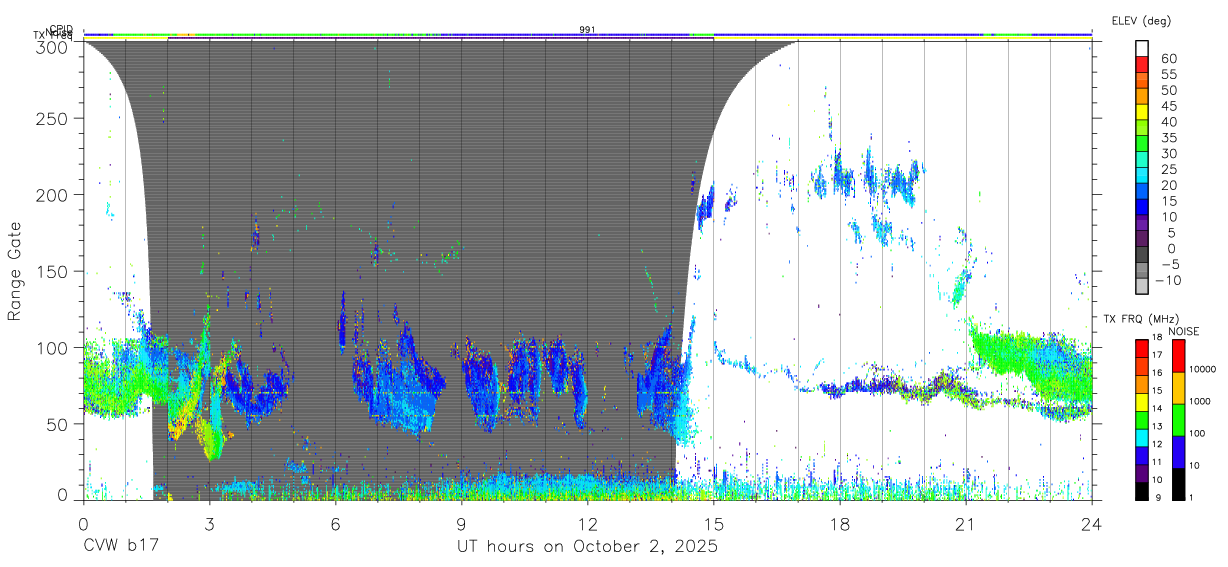
Task: Click the '35' label on ELEV colorbar
Action: point(1169,137)
